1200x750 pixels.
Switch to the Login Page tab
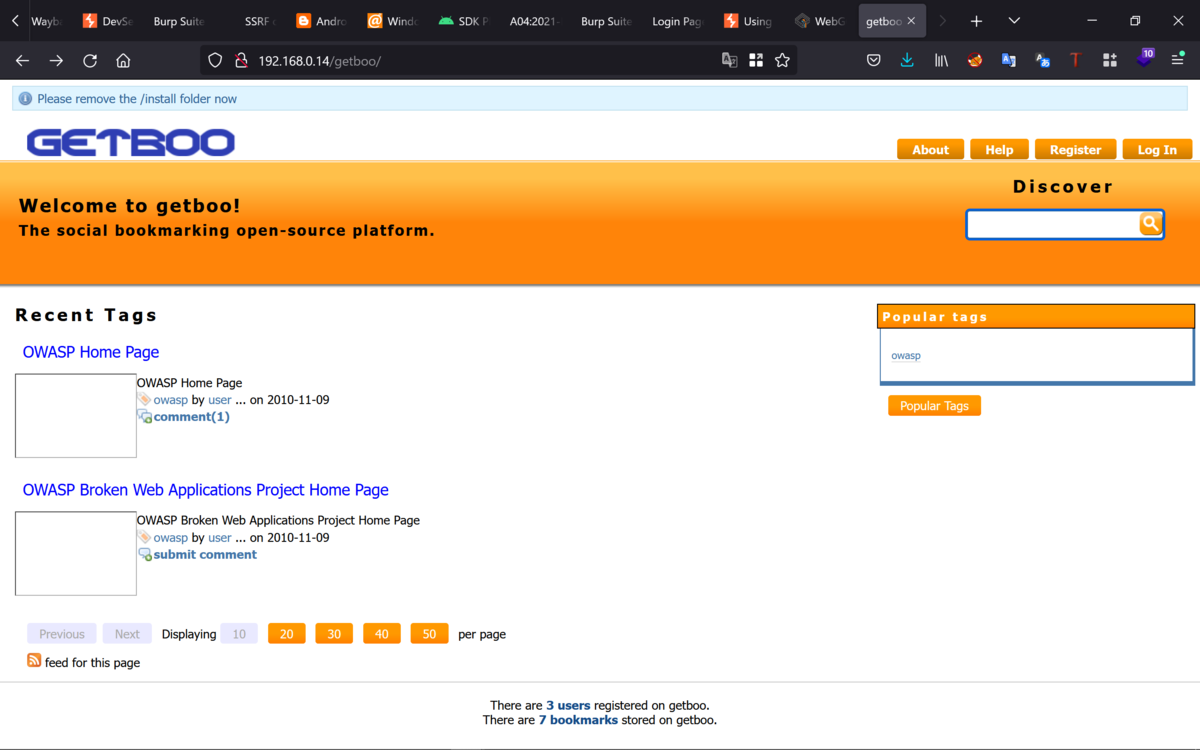pos(678,21)
